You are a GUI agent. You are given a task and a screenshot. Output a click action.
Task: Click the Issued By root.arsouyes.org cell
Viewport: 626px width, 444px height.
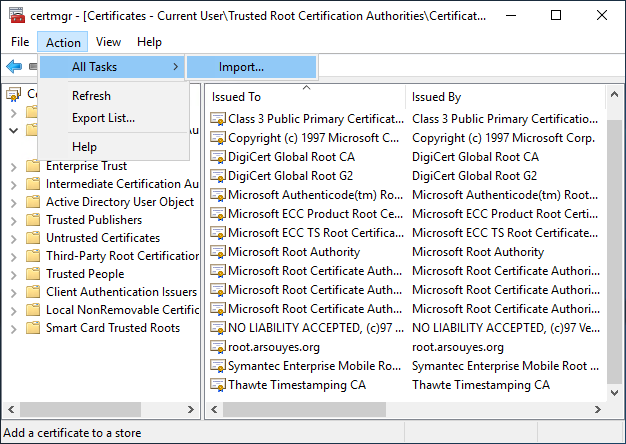click(x=458, y=347)
